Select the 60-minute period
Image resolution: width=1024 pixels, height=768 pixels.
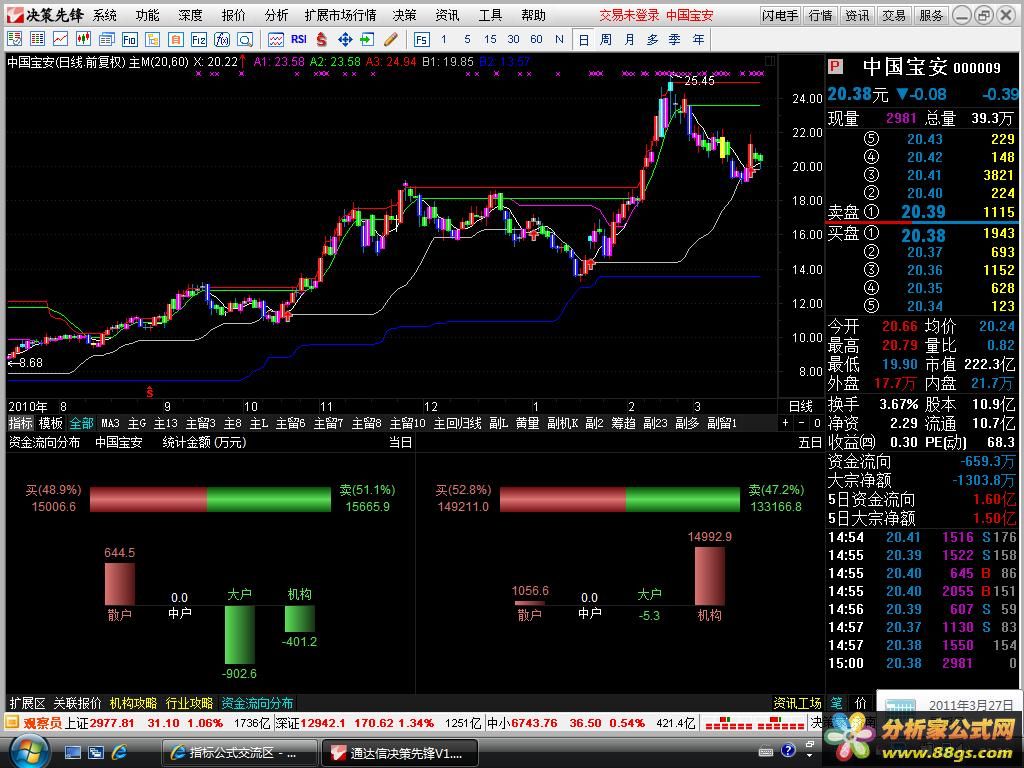pos(536,40)
